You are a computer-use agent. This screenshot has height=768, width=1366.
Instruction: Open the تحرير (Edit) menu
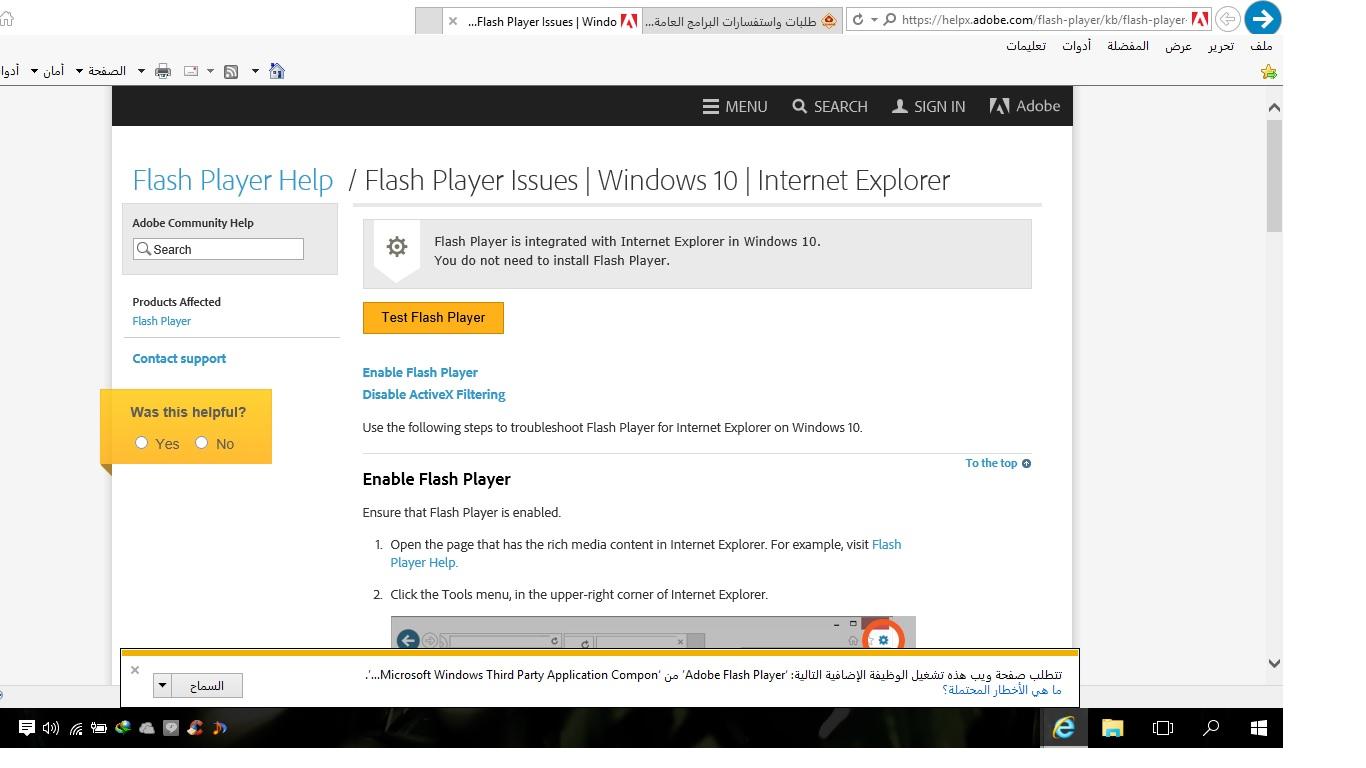(x=1220, y=46)
